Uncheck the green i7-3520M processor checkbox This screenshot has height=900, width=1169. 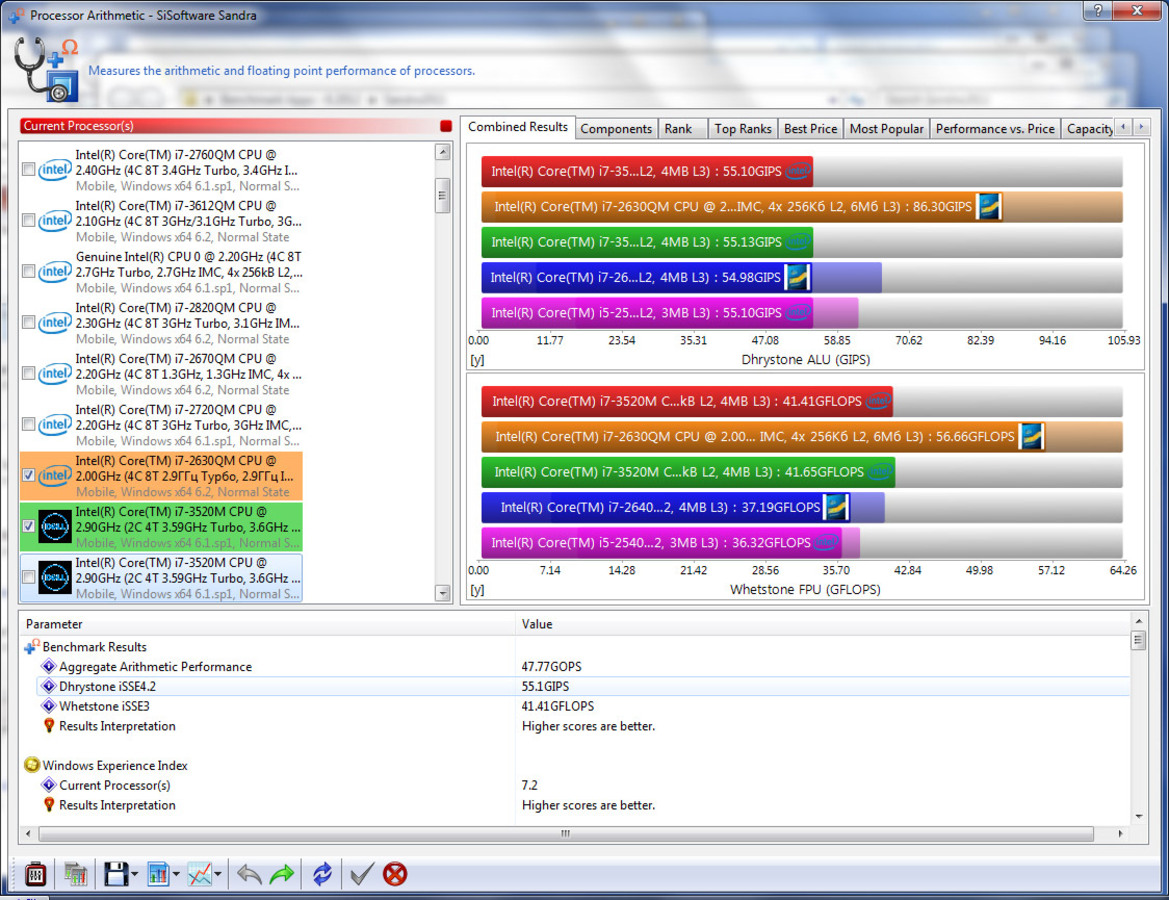coord(28,526)
